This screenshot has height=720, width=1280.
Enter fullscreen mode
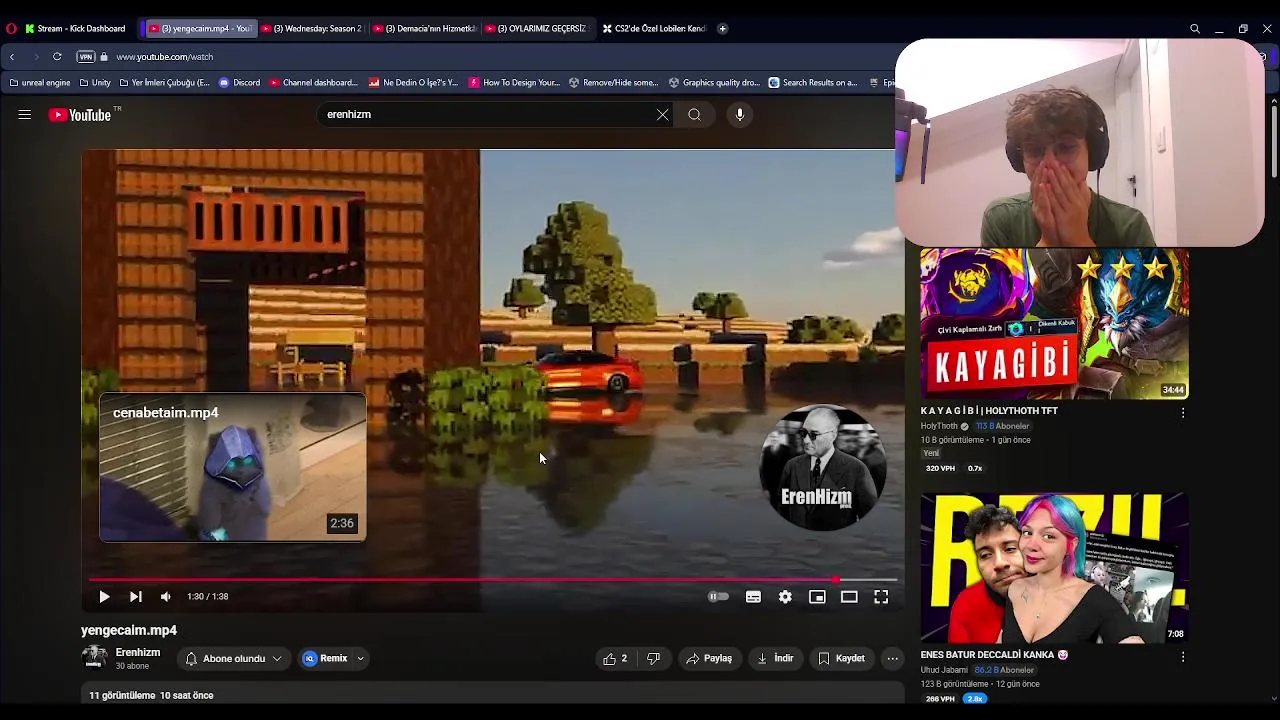881,597
